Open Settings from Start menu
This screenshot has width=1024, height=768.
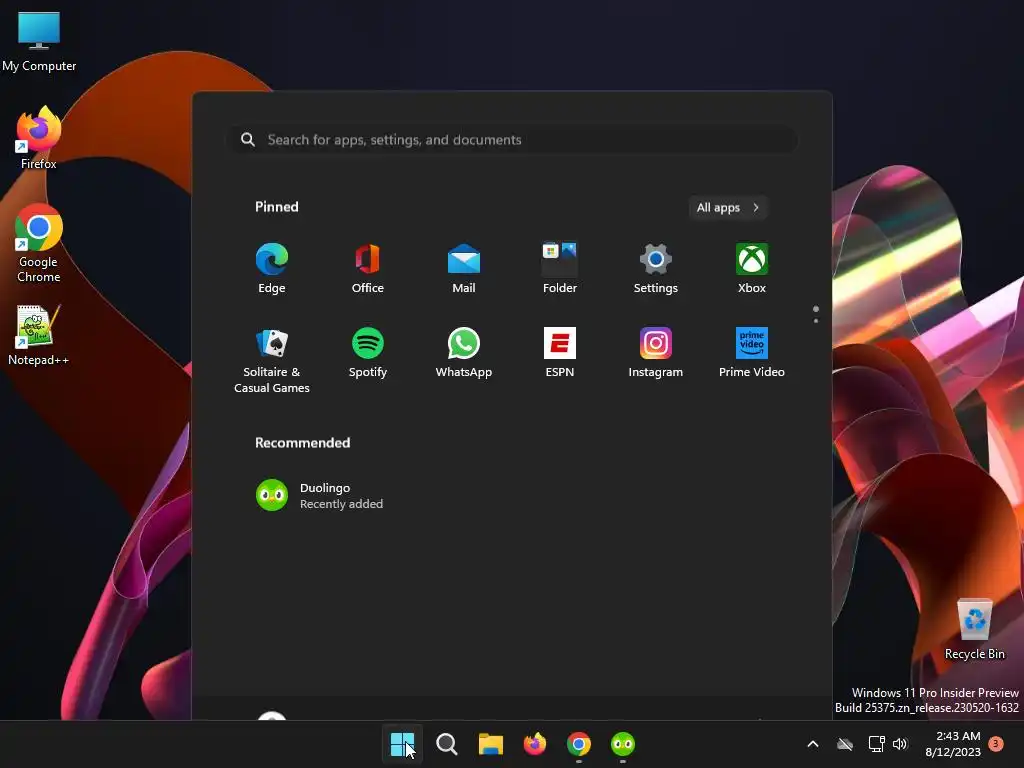[656, 268]
